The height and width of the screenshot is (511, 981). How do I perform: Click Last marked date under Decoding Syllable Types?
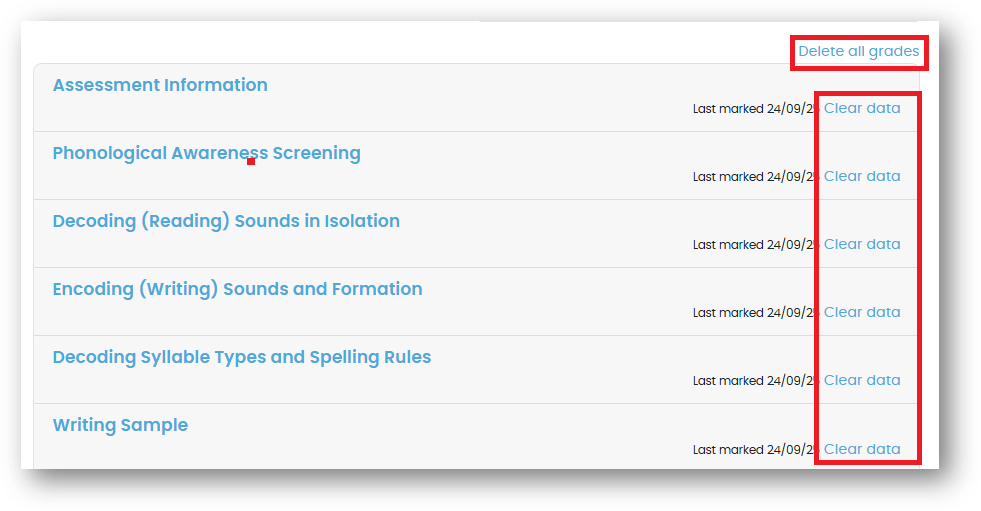point(755,381)
